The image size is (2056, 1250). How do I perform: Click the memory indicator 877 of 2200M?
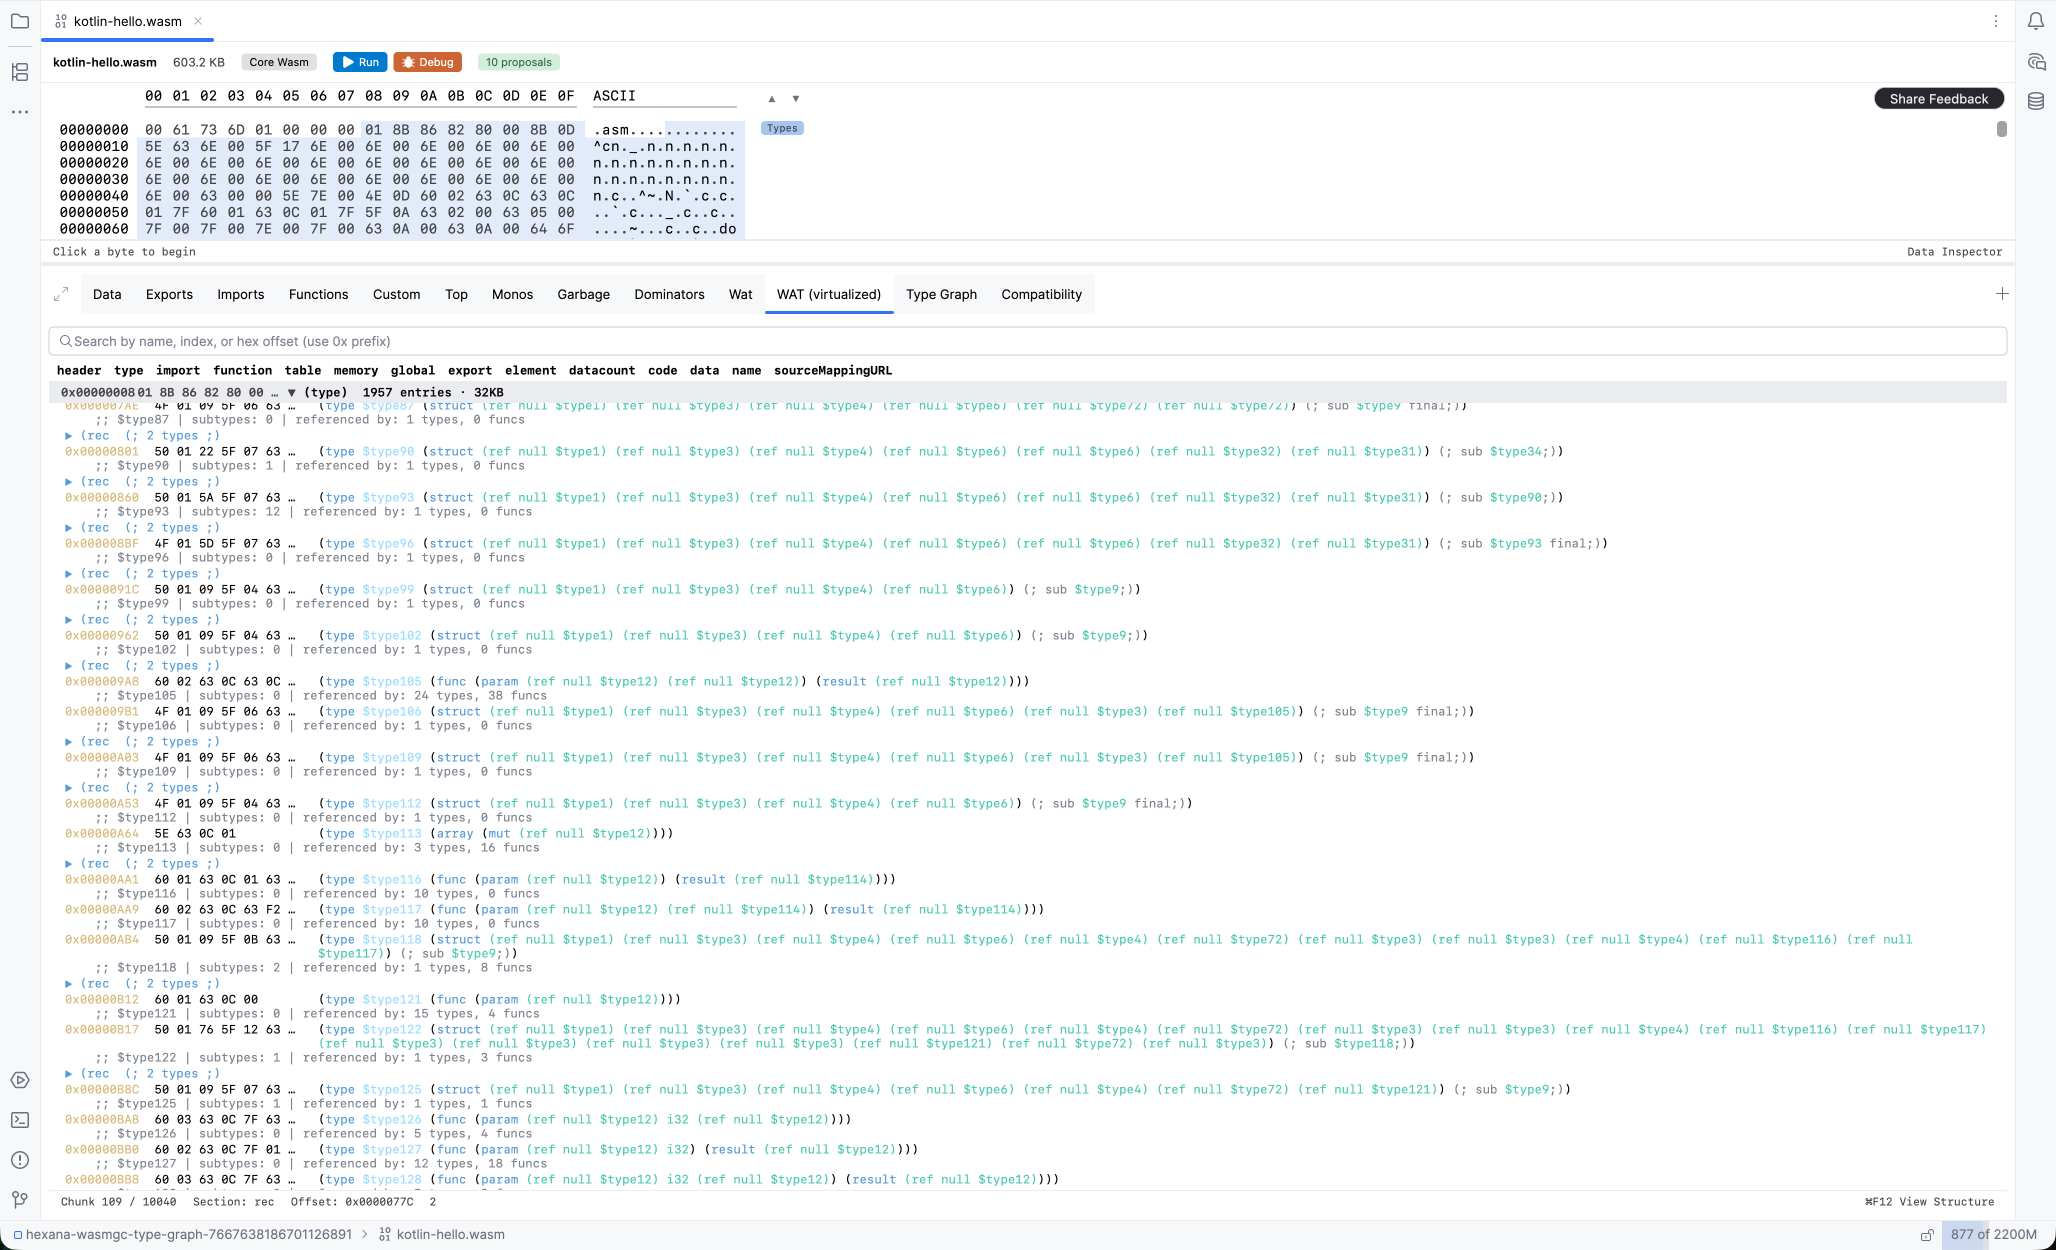1993,1235
